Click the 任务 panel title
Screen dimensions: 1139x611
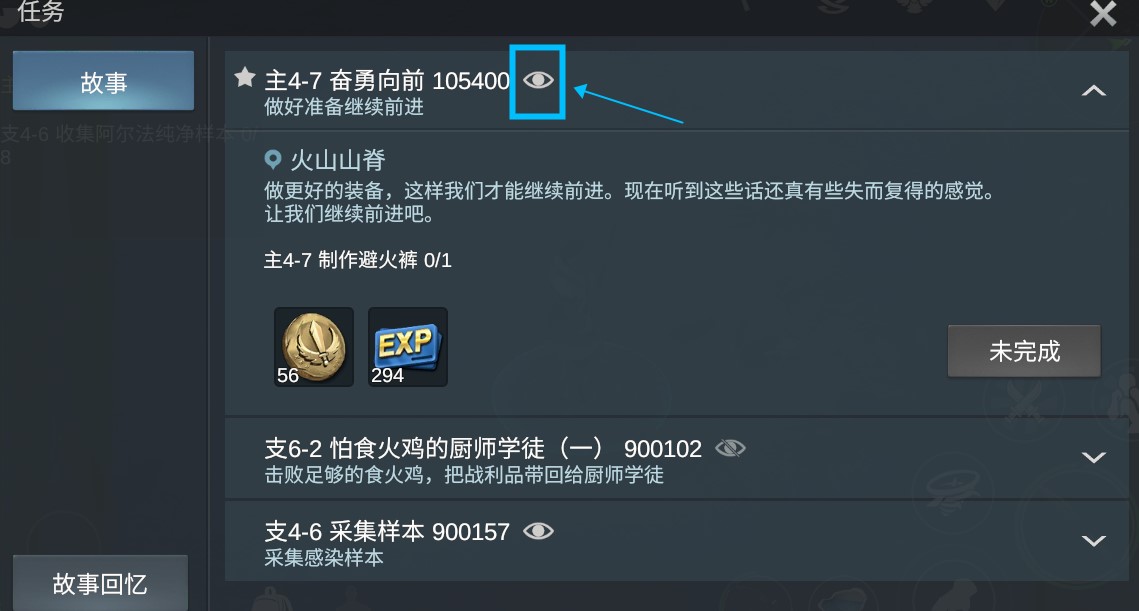tap(41, 11)
